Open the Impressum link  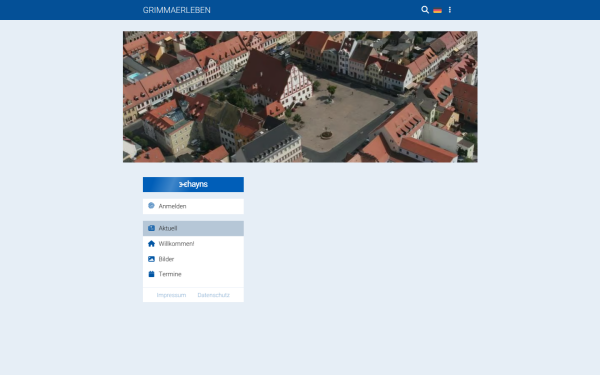coord(171,295)
